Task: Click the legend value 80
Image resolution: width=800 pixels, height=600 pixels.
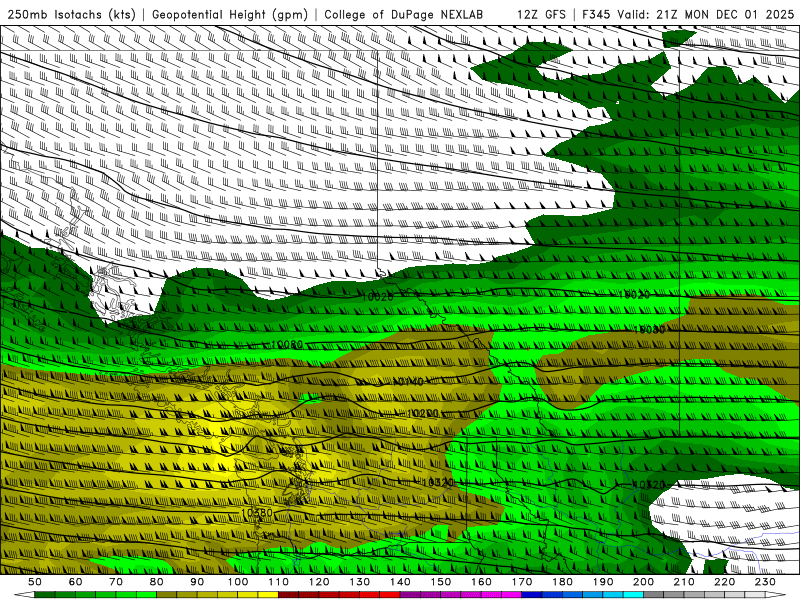Action: (157, 582)
